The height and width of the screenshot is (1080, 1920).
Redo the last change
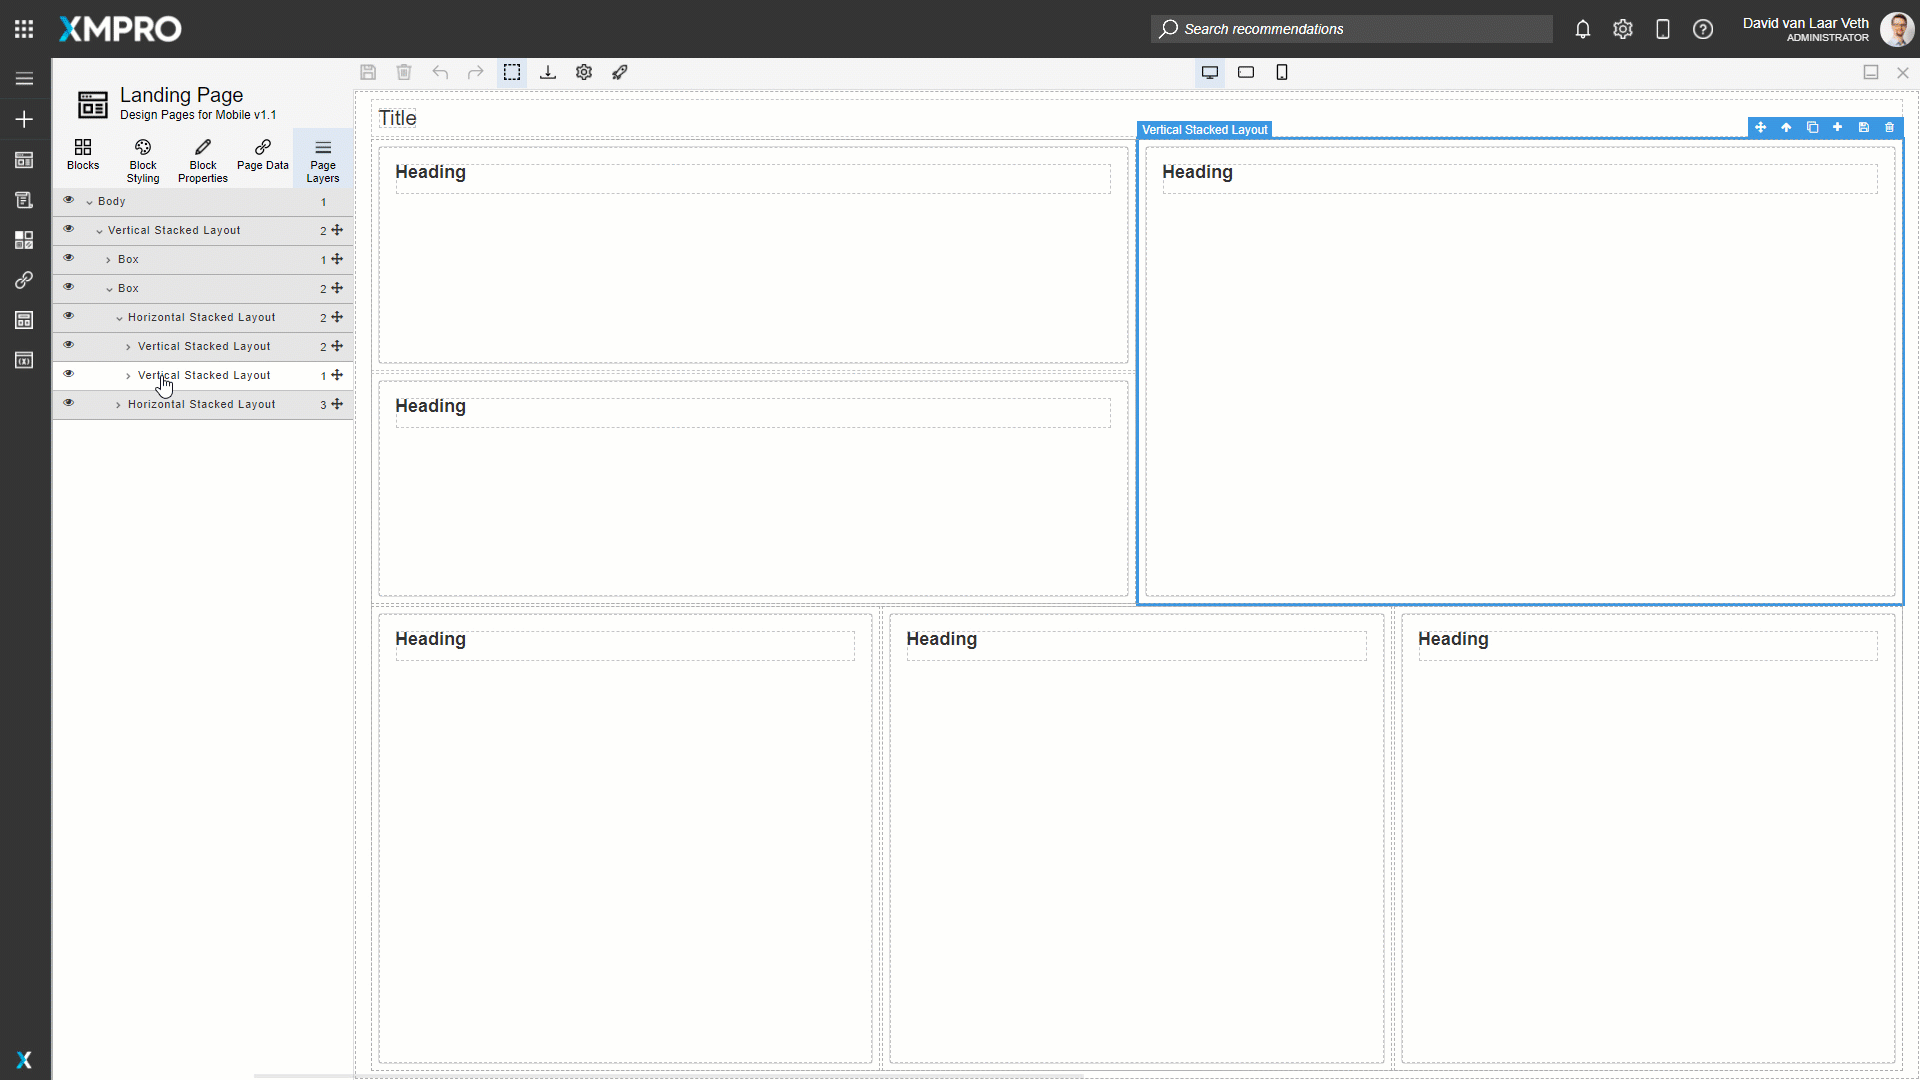pos(476,72)
